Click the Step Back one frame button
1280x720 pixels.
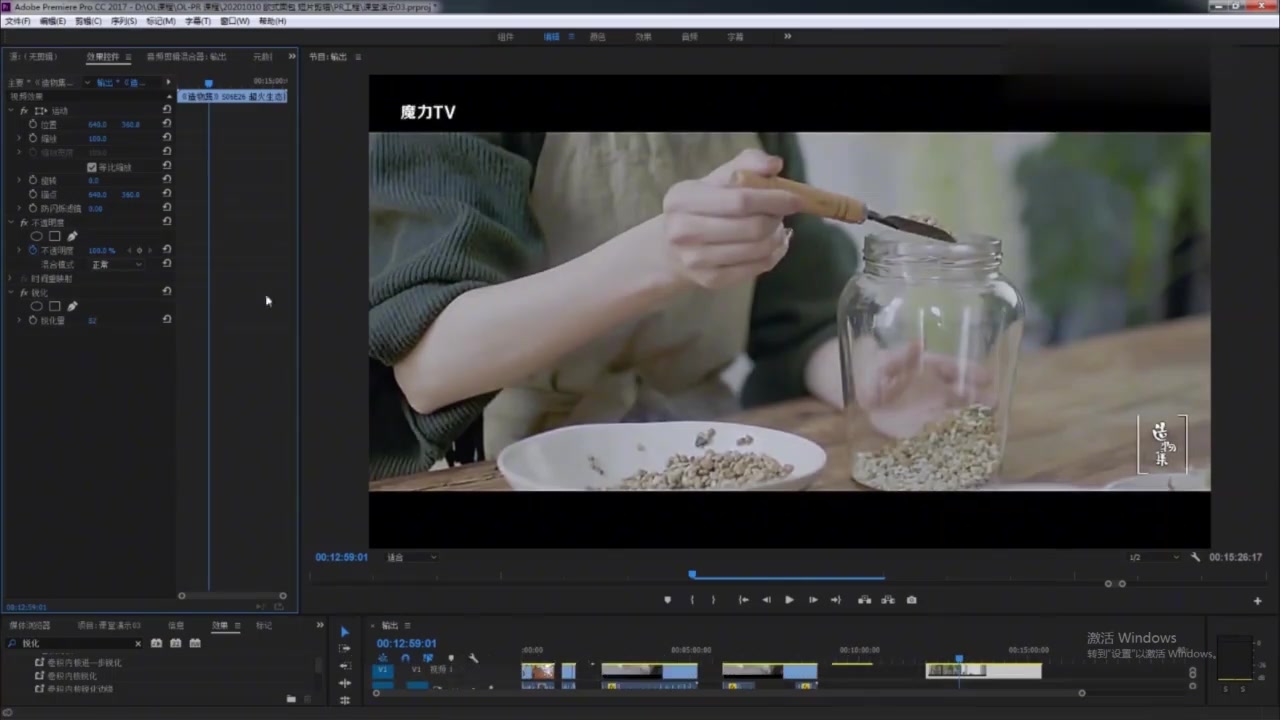tap(766, 600)
